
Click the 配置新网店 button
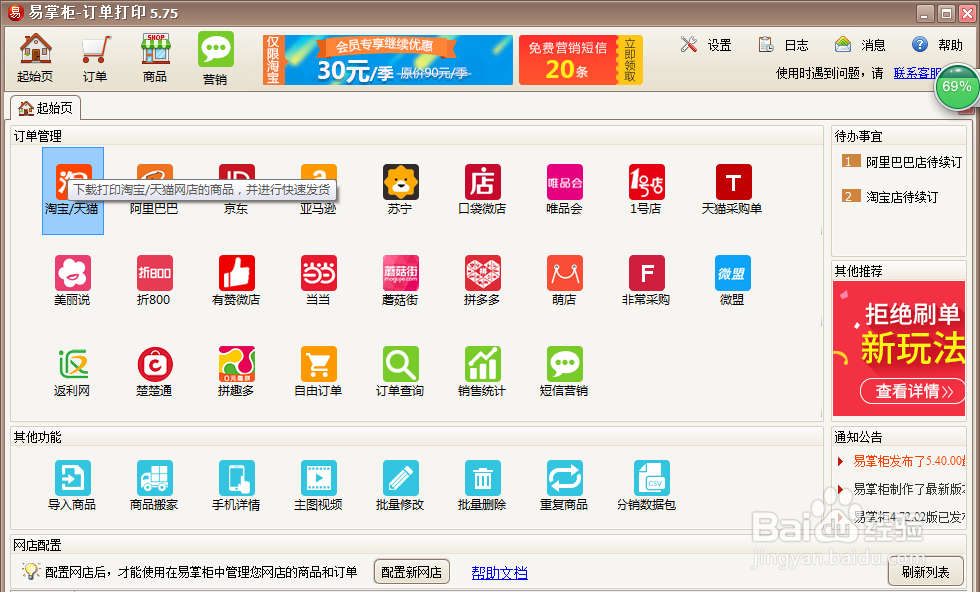click(x=411, y=571)
